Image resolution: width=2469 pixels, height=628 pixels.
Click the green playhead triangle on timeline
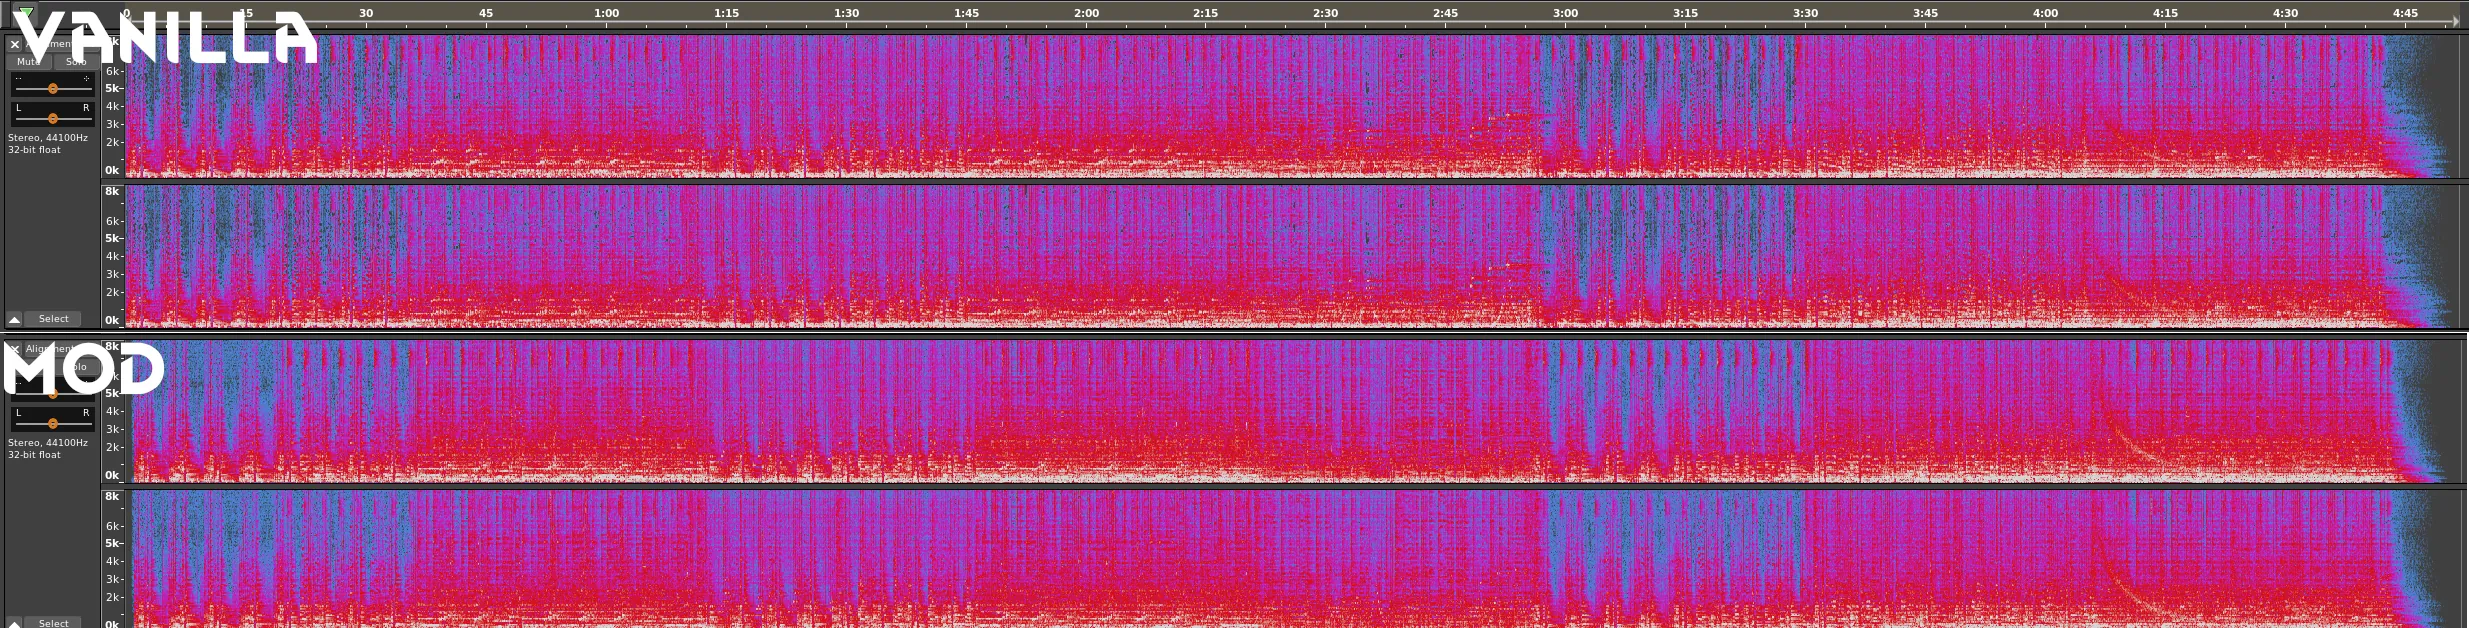(27, 13)
